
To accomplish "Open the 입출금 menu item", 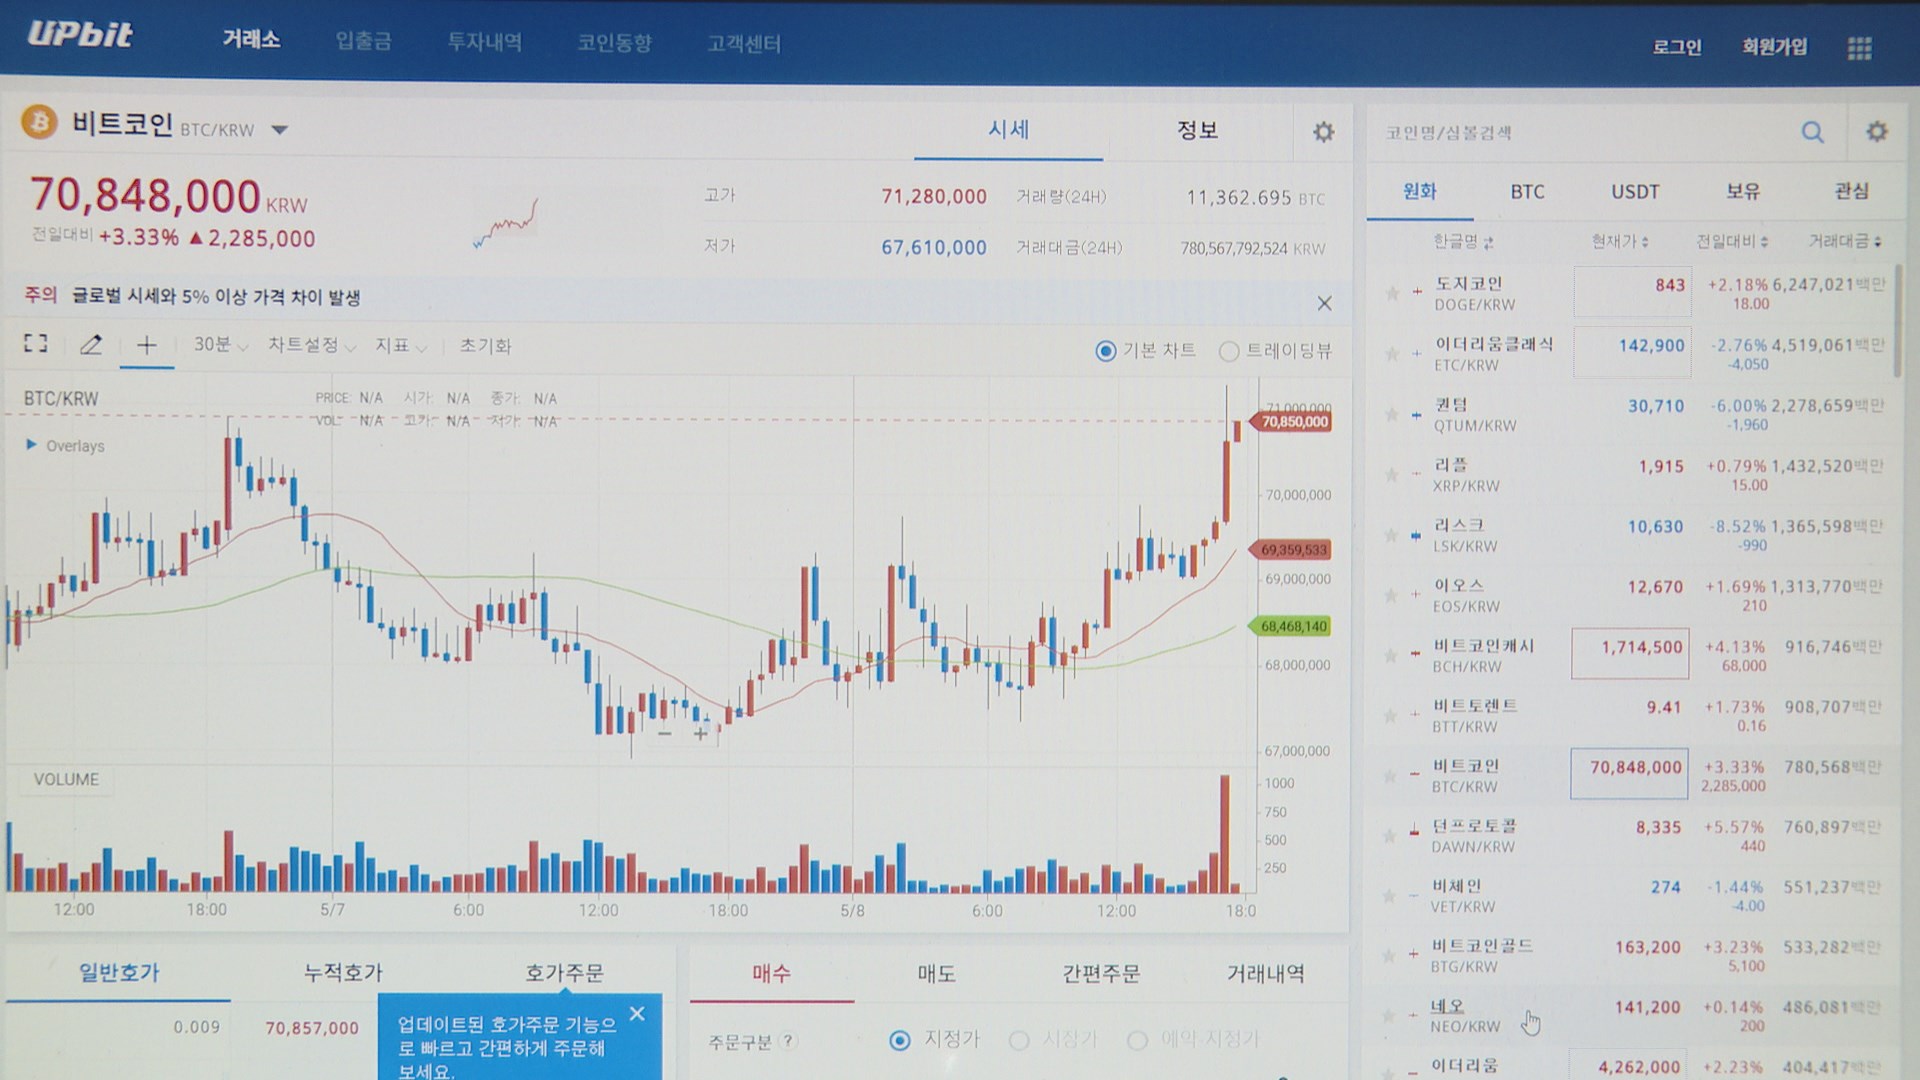I will click(363, 42).
